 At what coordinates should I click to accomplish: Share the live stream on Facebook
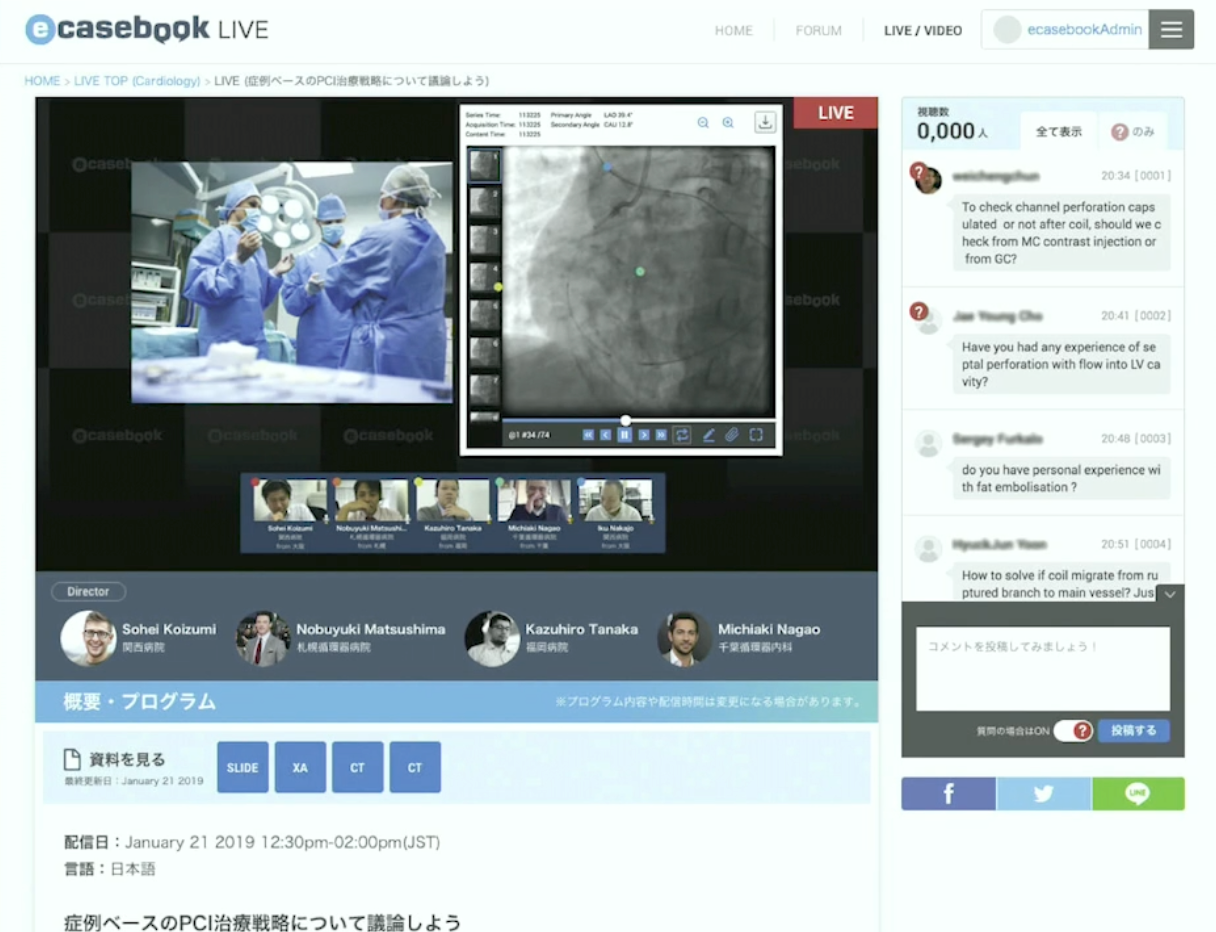948,794
